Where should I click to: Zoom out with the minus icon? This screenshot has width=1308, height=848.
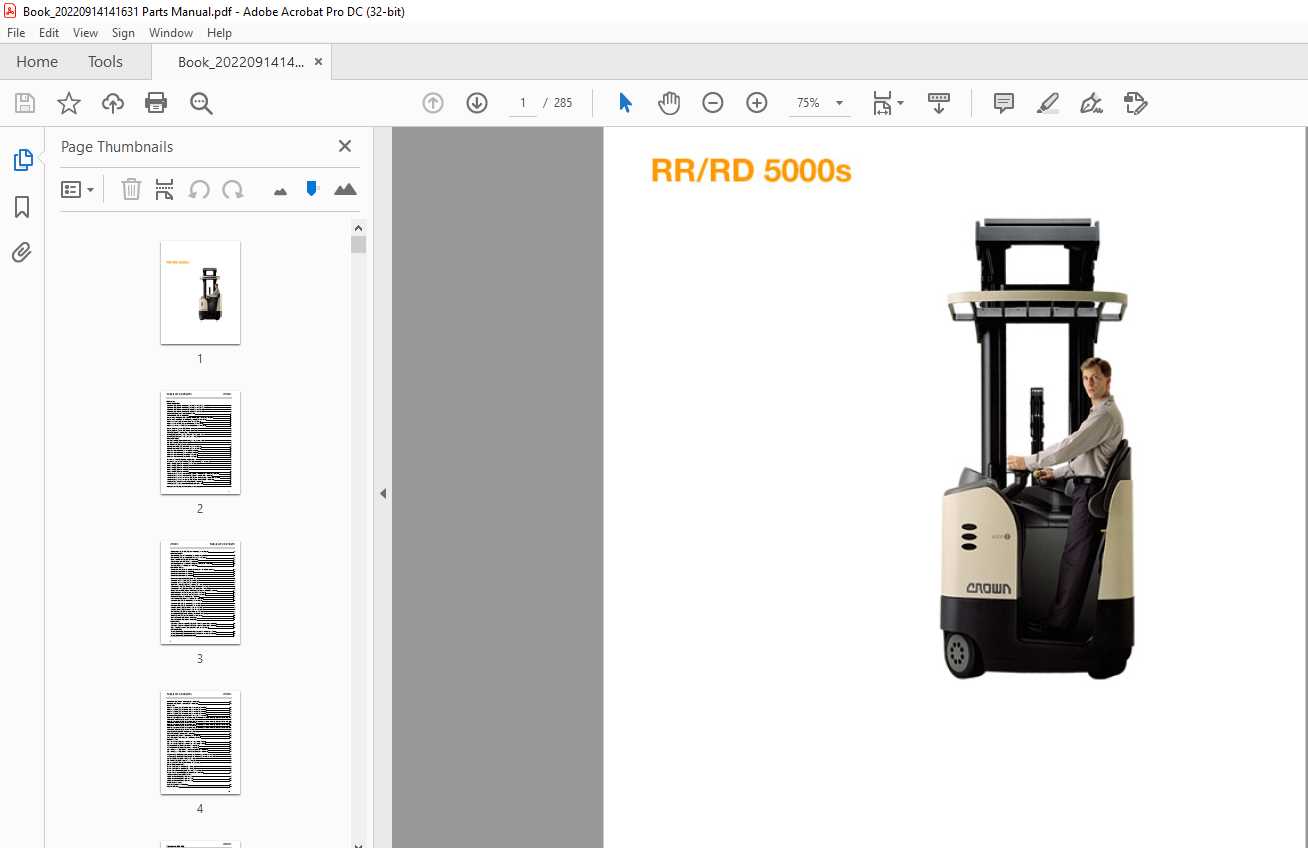point(713,103)
